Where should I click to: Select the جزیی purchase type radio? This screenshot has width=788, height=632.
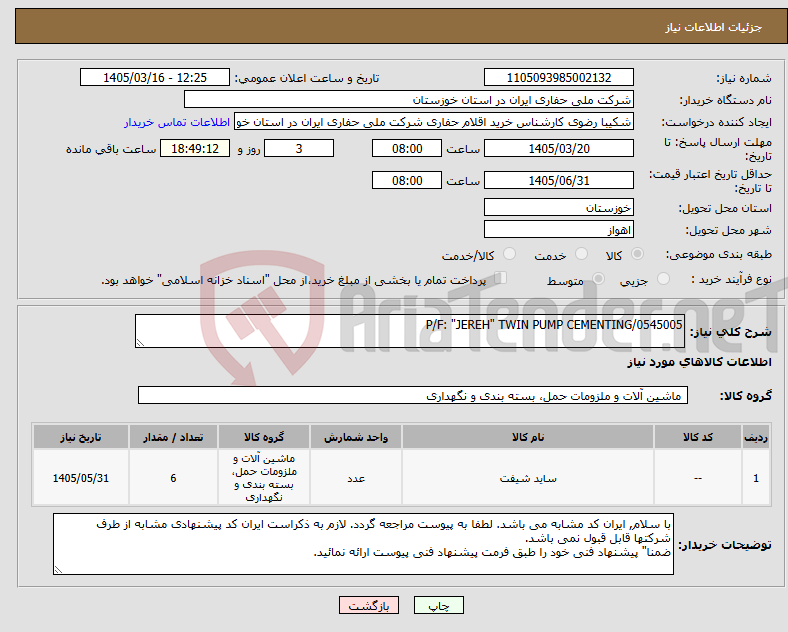pos(663,279)
